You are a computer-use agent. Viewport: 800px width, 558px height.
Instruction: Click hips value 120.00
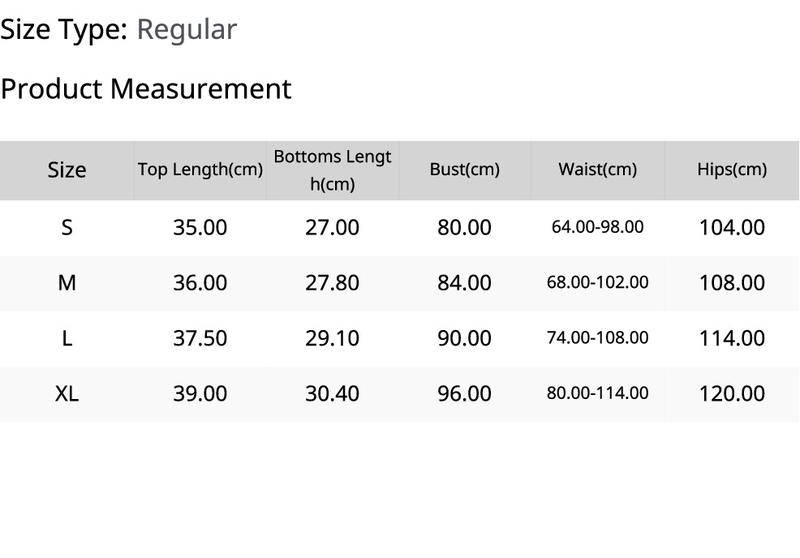tap(731, 393)
